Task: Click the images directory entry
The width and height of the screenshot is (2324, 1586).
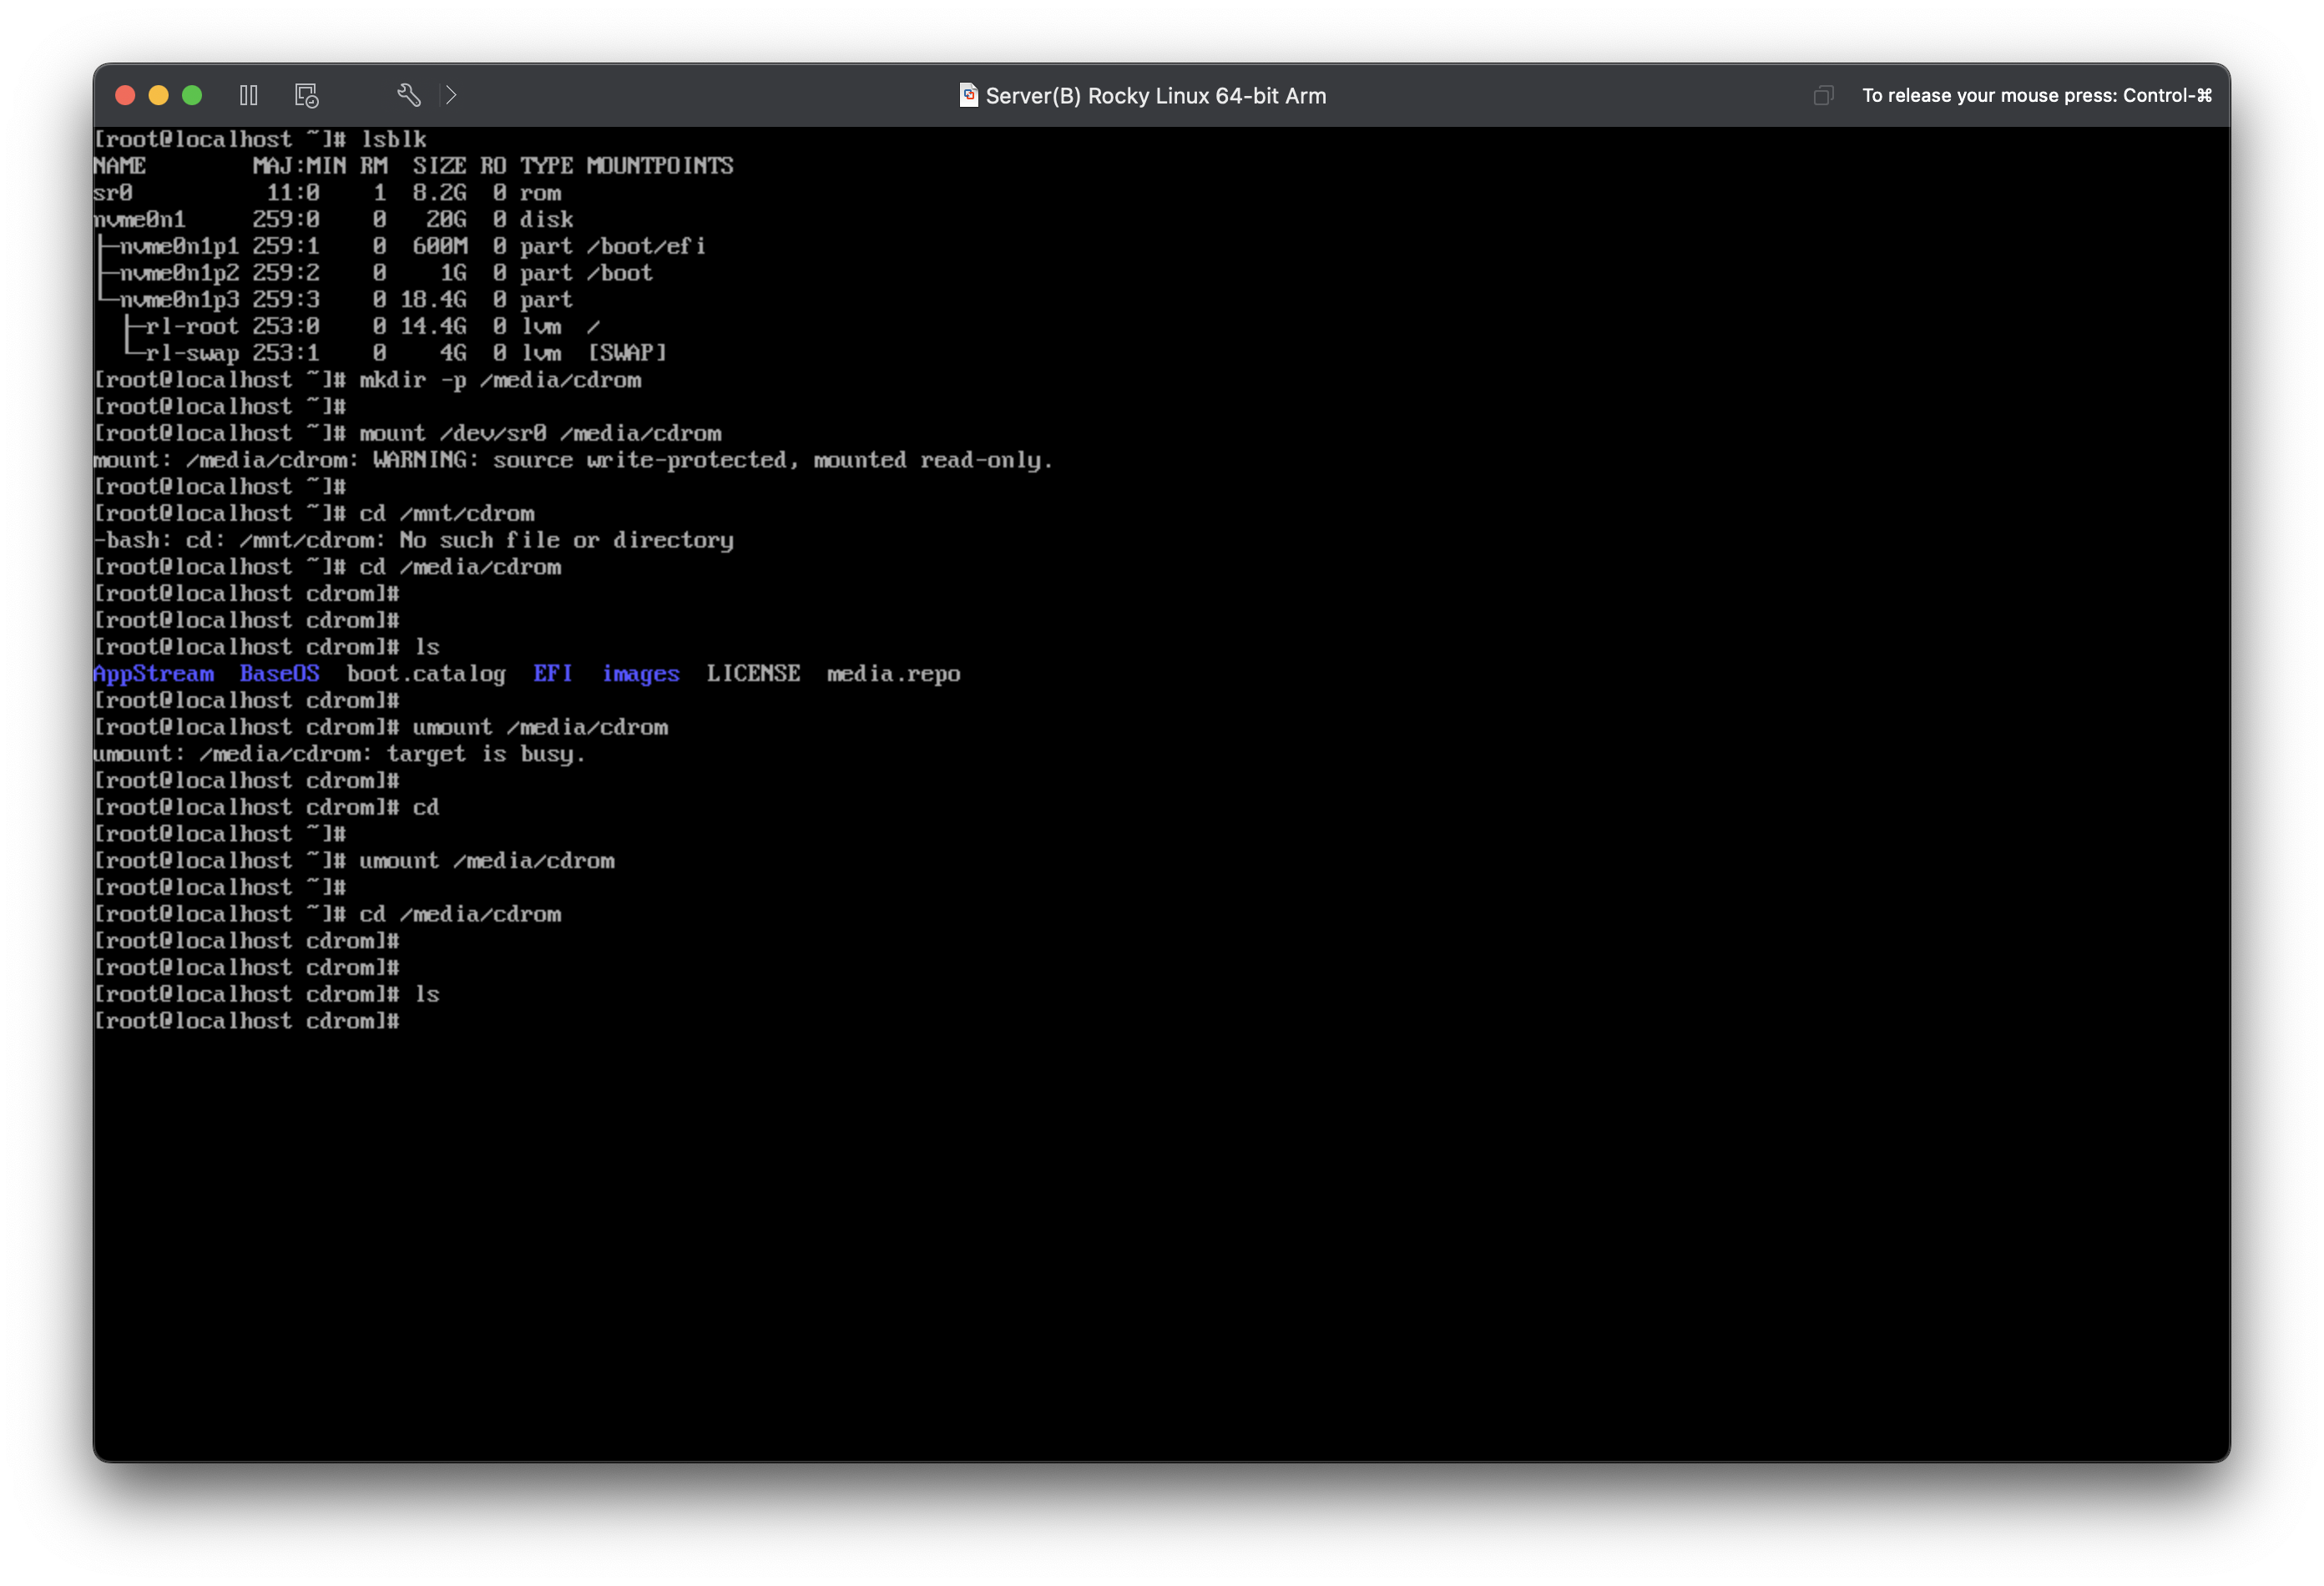Action: point(640,674)
